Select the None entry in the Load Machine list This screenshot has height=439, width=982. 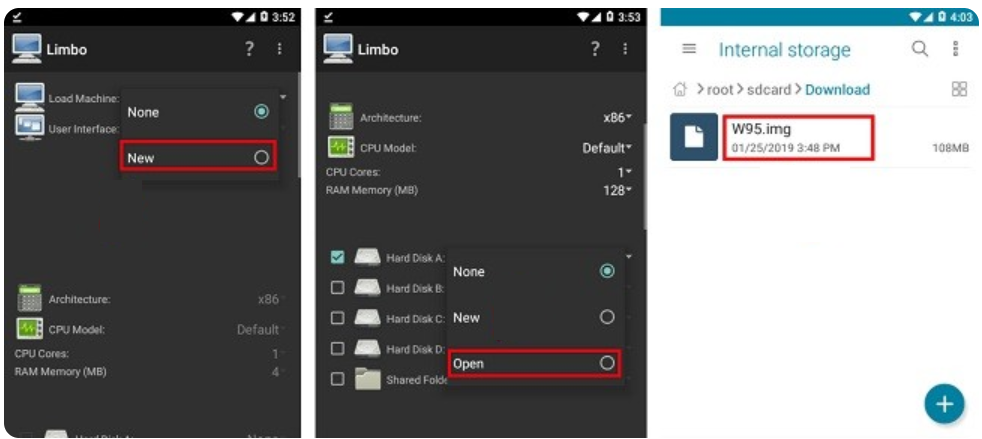click(197, 112)
